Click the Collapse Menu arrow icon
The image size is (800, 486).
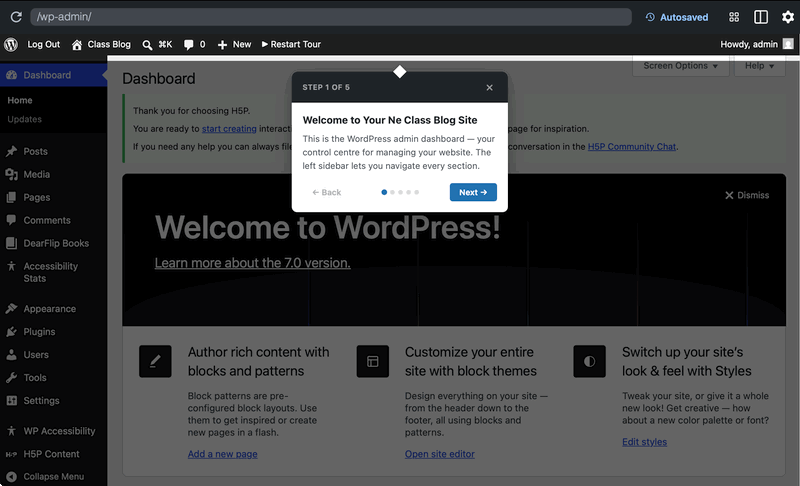coord(11,476)
